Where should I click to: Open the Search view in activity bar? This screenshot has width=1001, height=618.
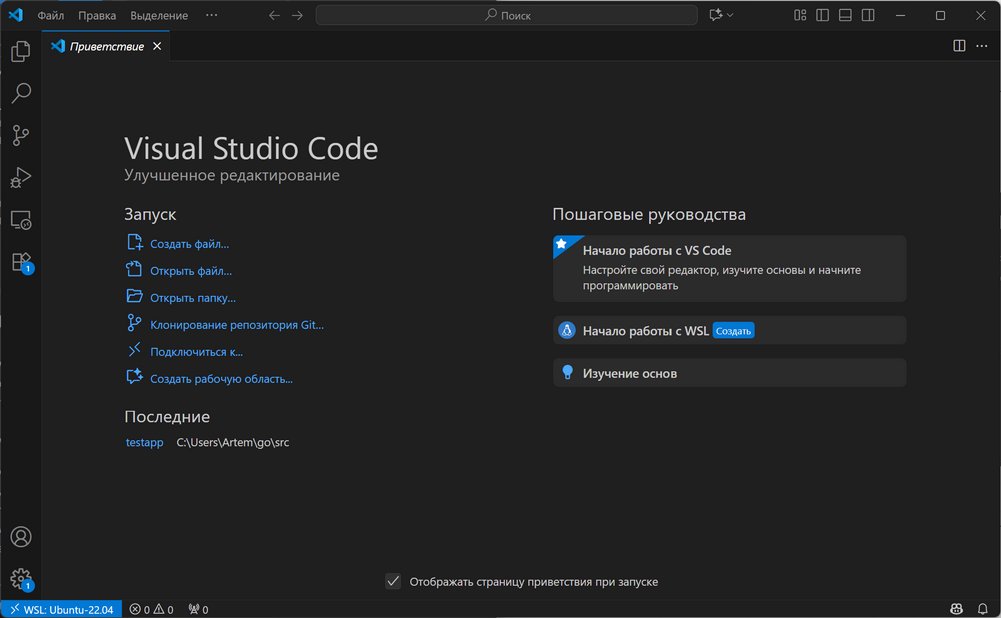tap(21, 93)
